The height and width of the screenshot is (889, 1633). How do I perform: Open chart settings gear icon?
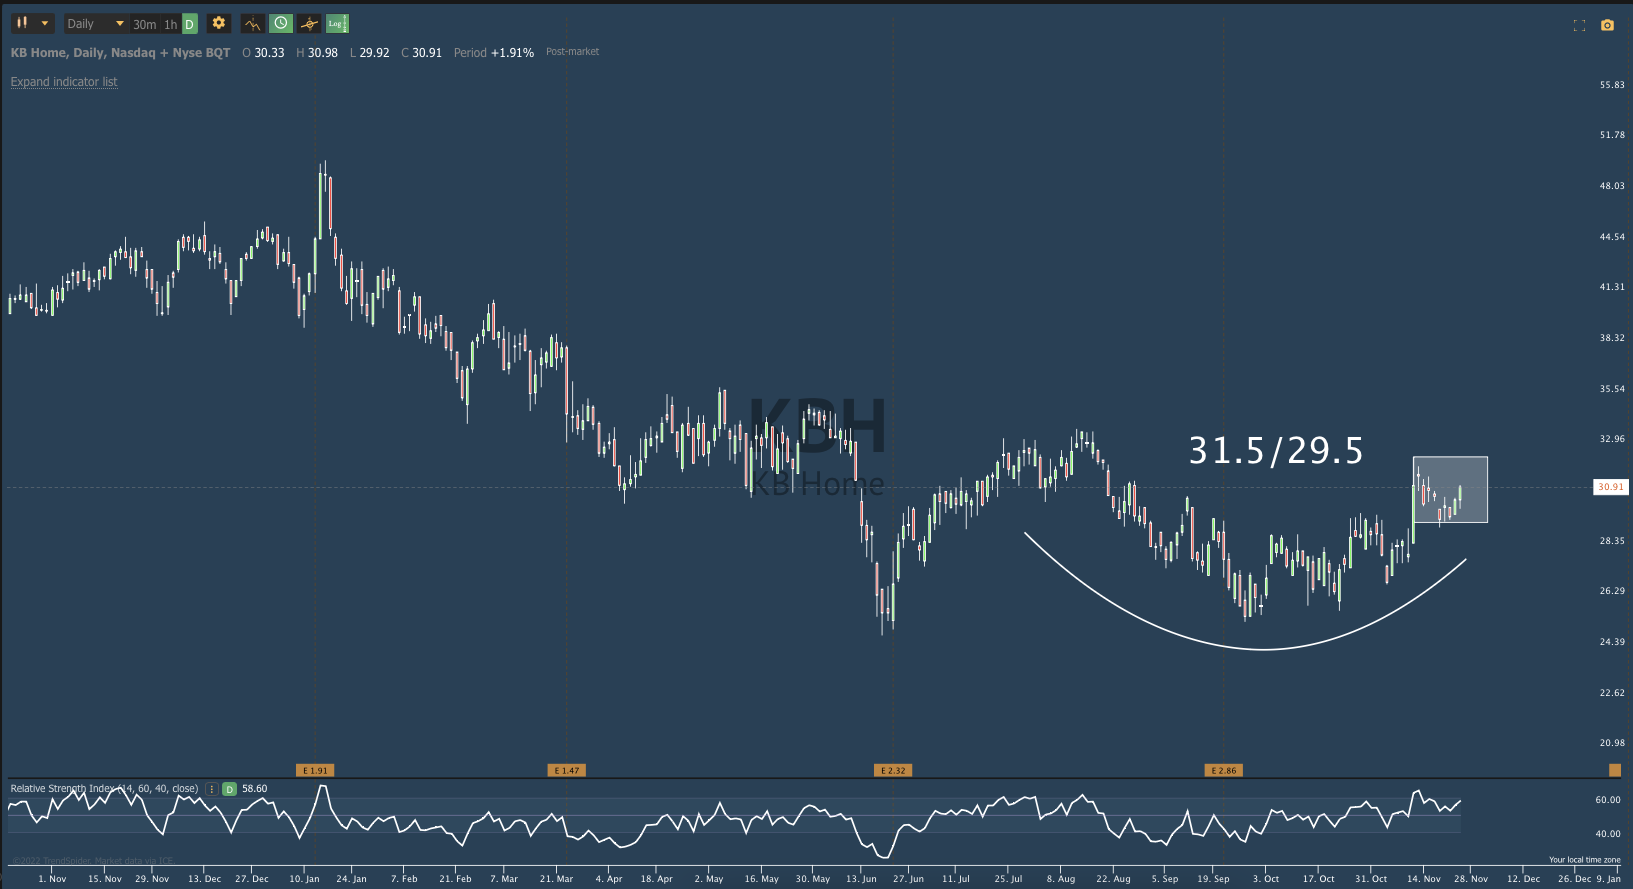tap(219, 23)
